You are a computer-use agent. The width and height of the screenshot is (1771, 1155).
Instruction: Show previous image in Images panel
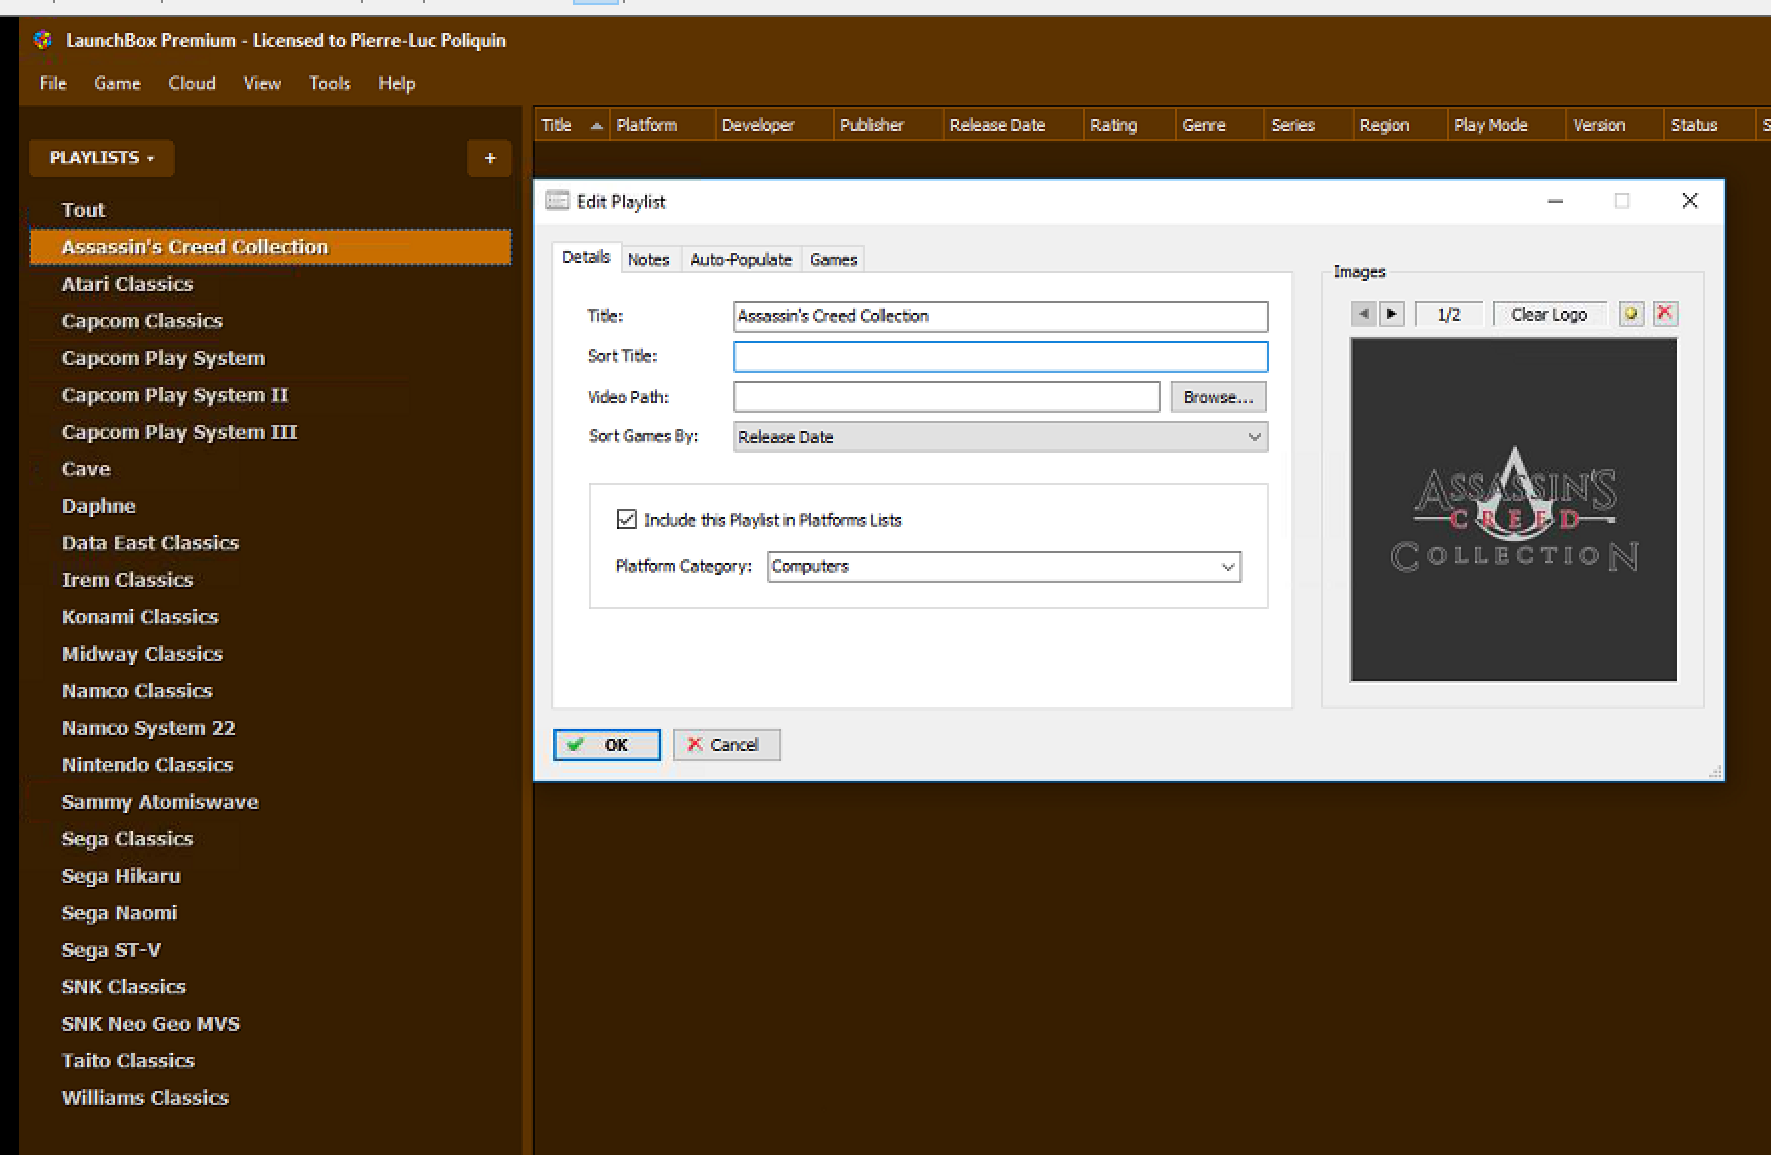click(x=1363, y=314)
